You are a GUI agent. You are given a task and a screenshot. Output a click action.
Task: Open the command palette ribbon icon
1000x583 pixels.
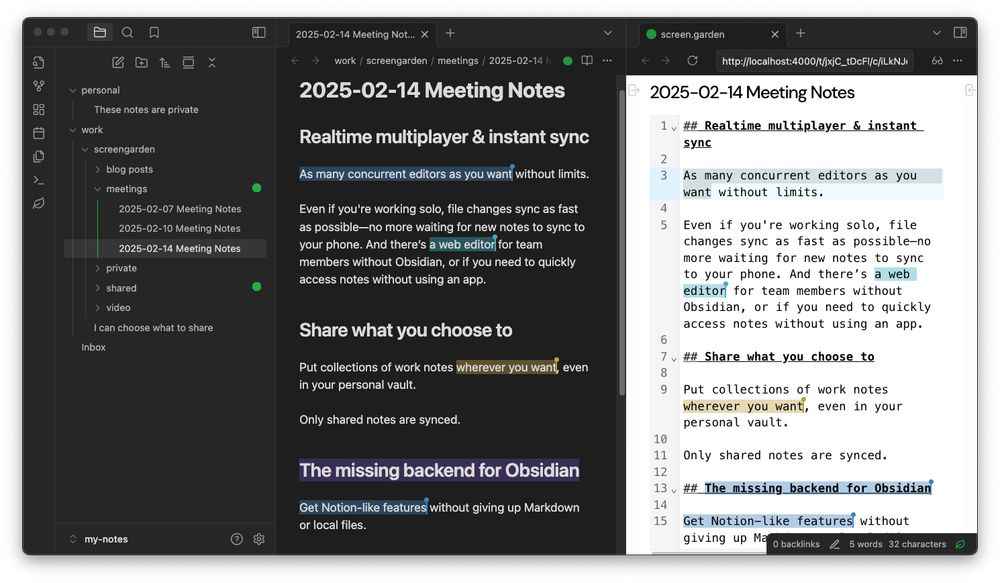(x=39, y=181)
